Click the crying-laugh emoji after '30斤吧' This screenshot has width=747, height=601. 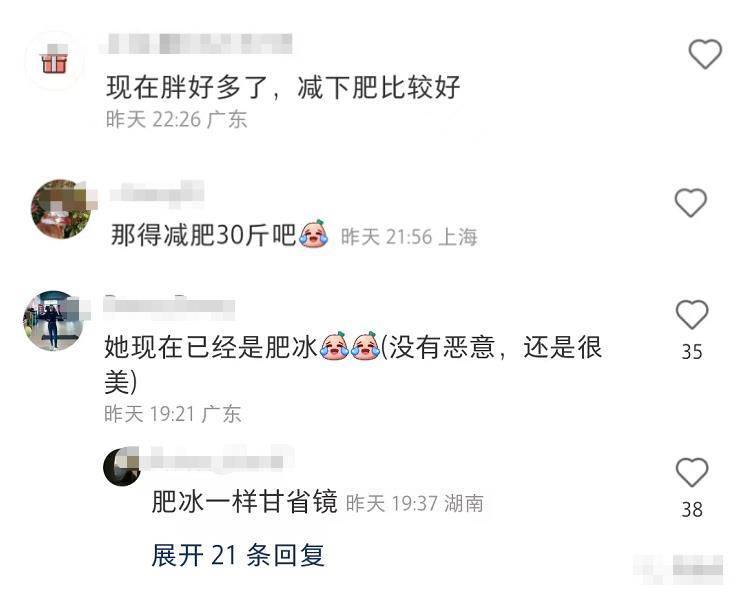pyautogui.click(x=313, y=233)
